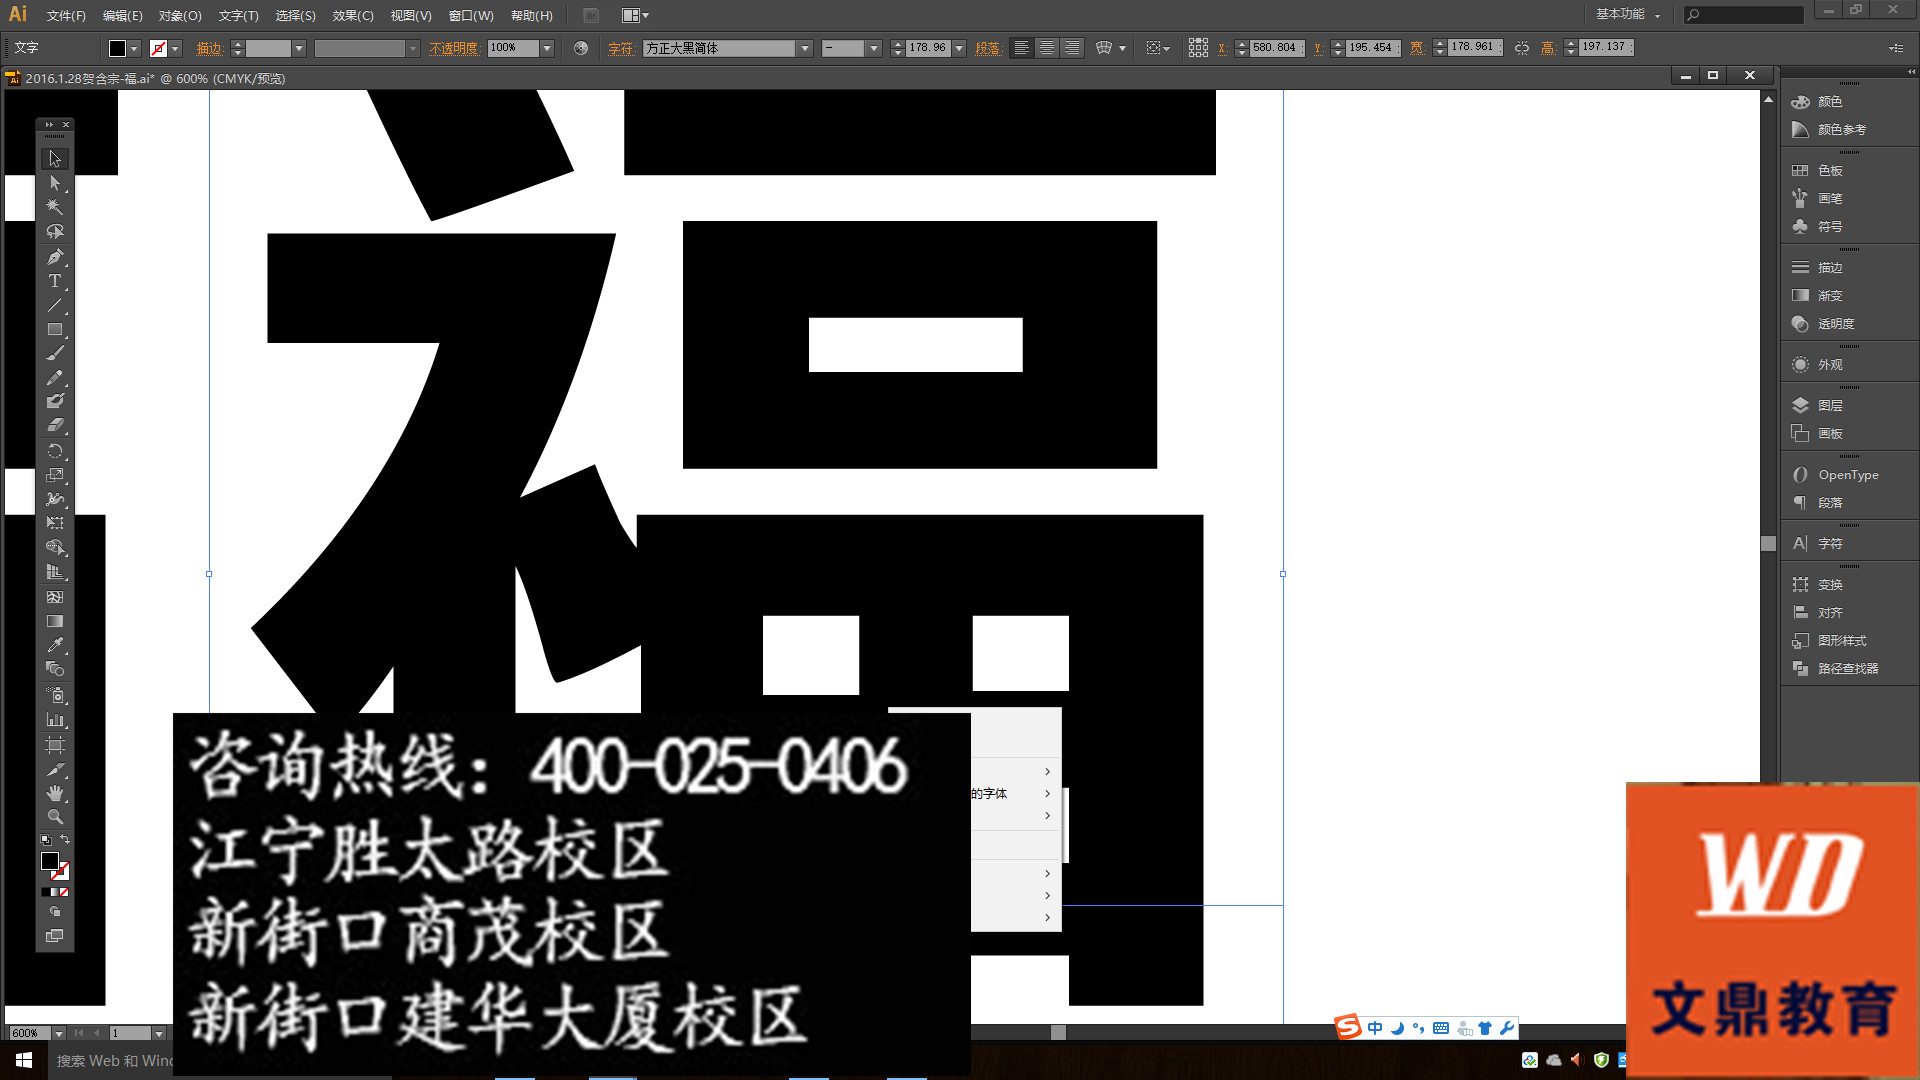Select the Magic Wand tool
The width and height of the screenshot is (1920, 1080).
click(x=55, y=207)
